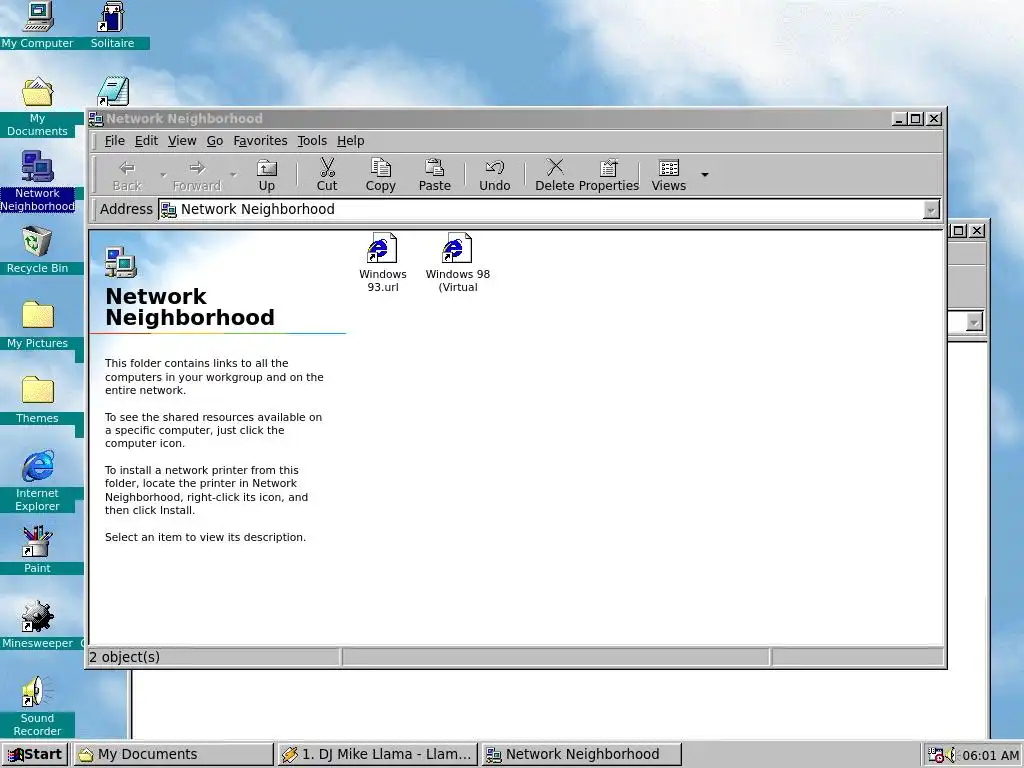Open the File menu
Screen dimensions: 1024x768
pyautogui.click(x=114, y=140)
